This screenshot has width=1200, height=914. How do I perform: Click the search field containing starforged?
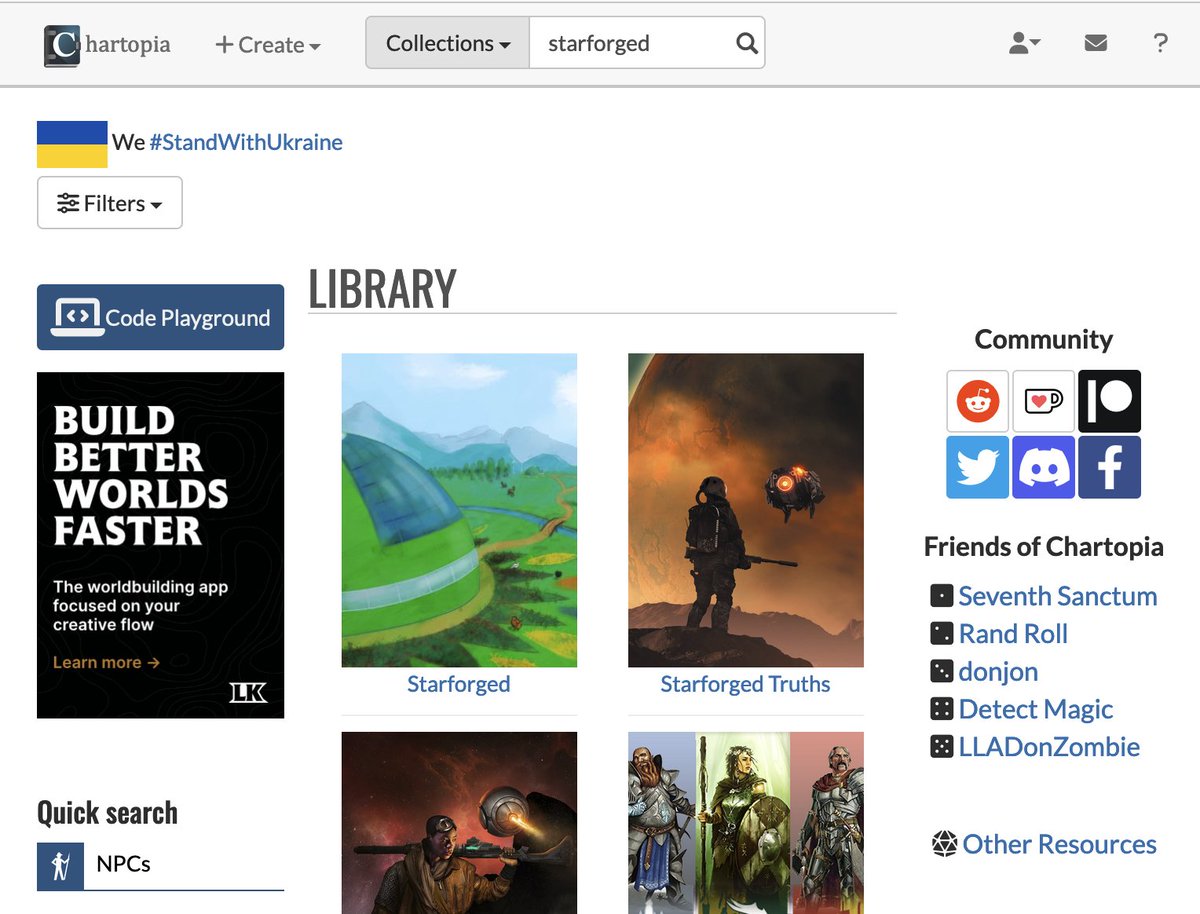630,43
